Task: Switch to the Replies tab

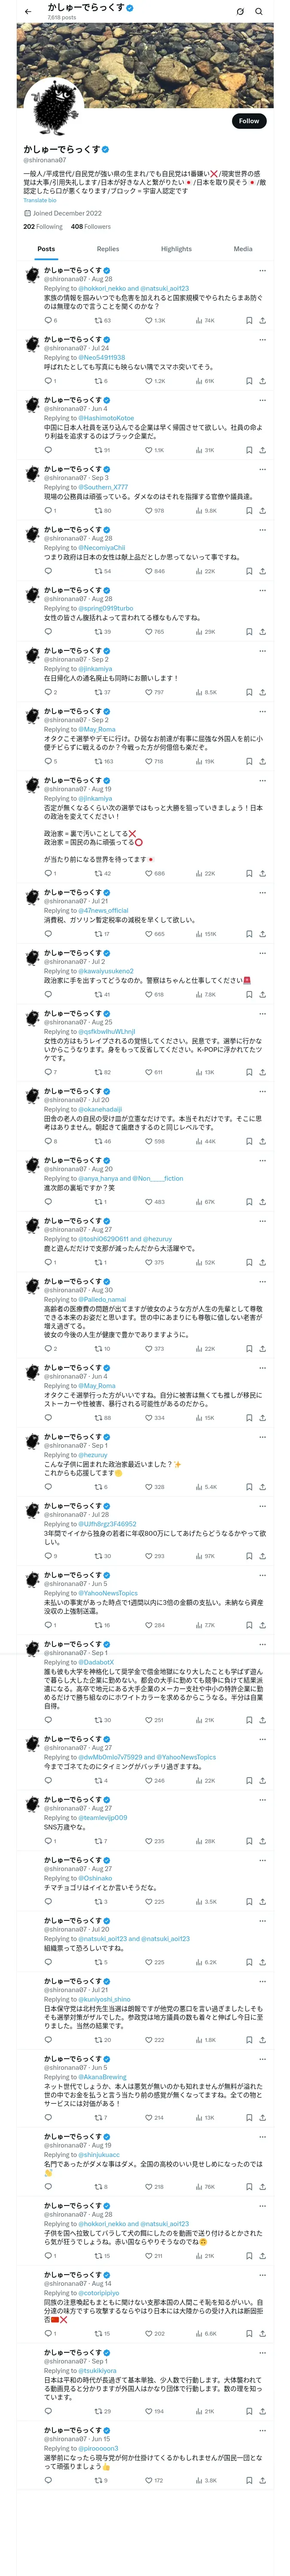Action: click(108, 249)
